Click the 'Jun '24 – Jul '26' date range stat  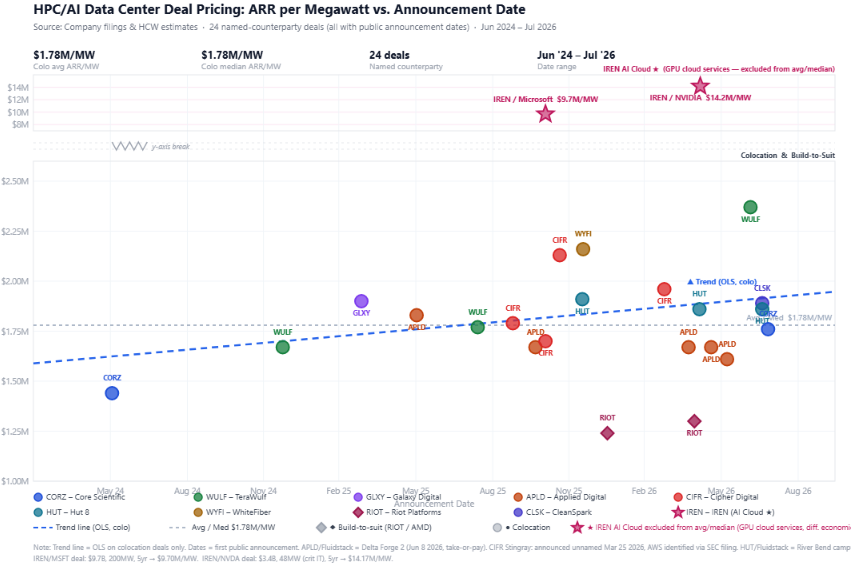tap(576, 55)
